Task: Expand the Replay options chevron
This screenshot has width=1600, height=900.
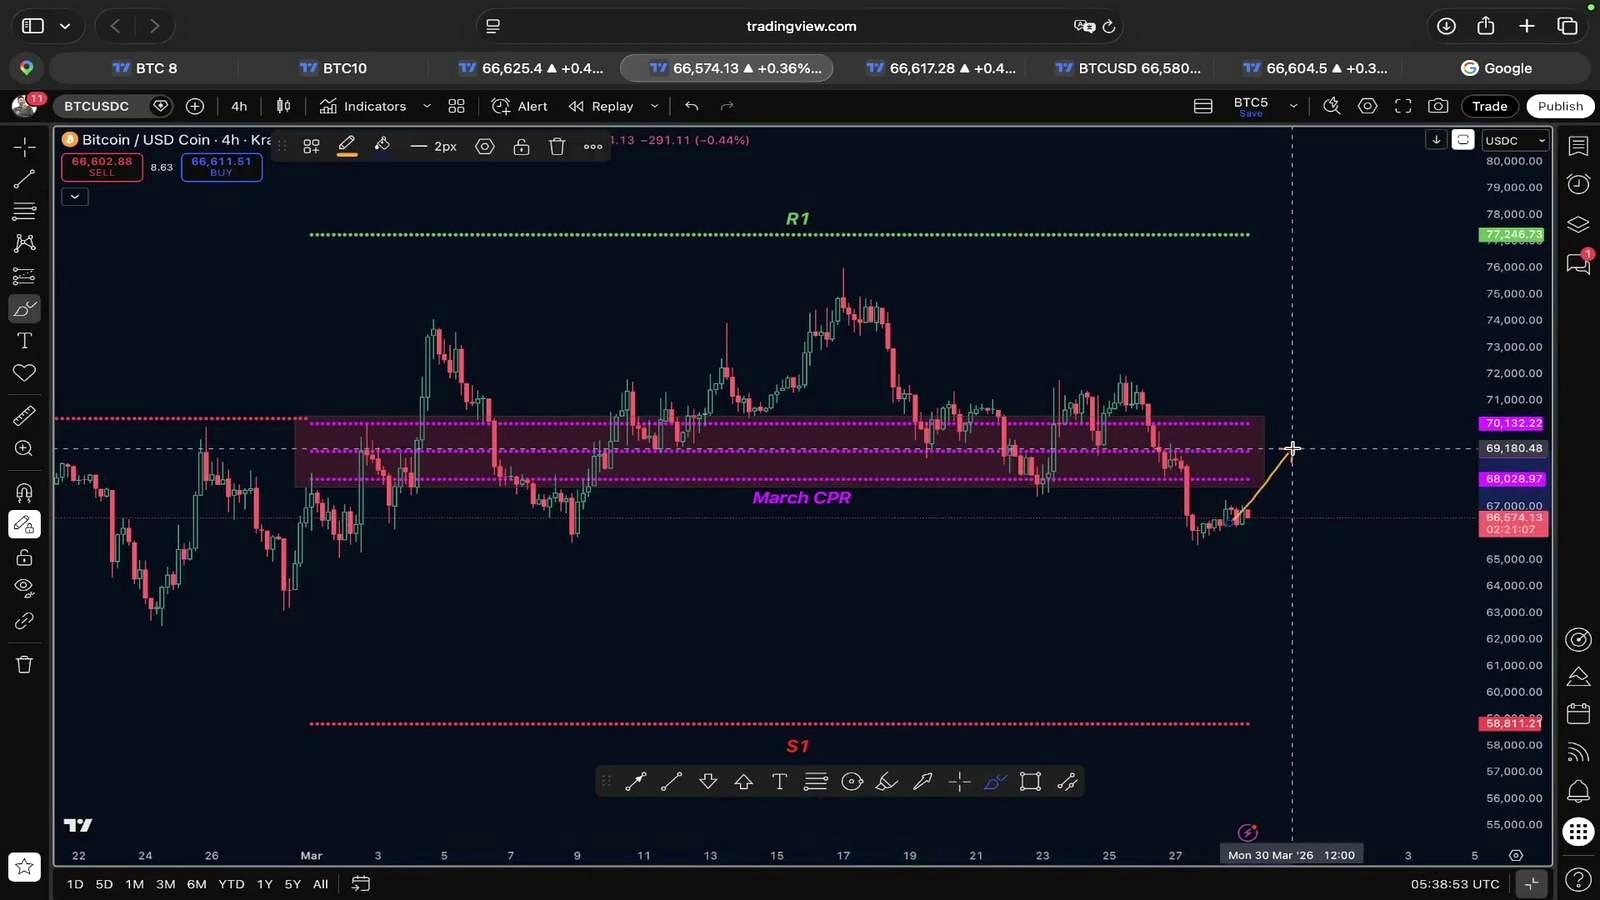Action: [x=654, y=106]
